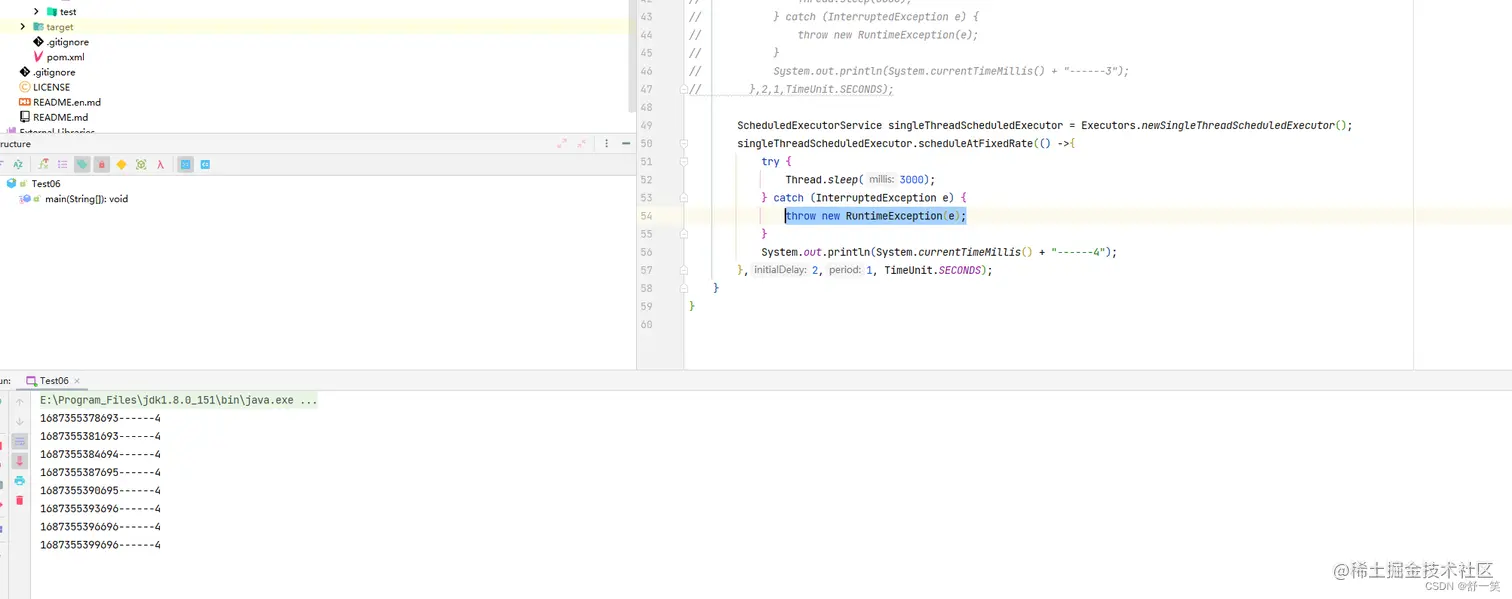Screen dimensions: 1512x599
Task: Click the Up the stack trace arrow
Action: [x=19, y=402]
